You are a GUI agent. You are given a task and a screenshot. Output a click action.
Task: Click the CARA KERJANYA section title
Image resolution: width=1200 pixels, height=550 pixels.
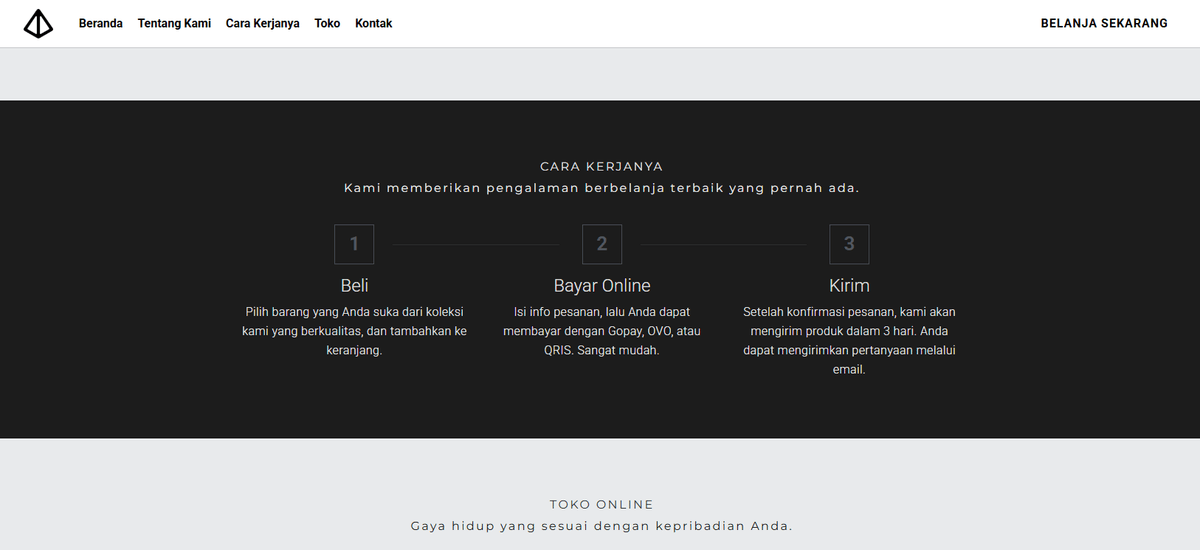tap(601, 167)
